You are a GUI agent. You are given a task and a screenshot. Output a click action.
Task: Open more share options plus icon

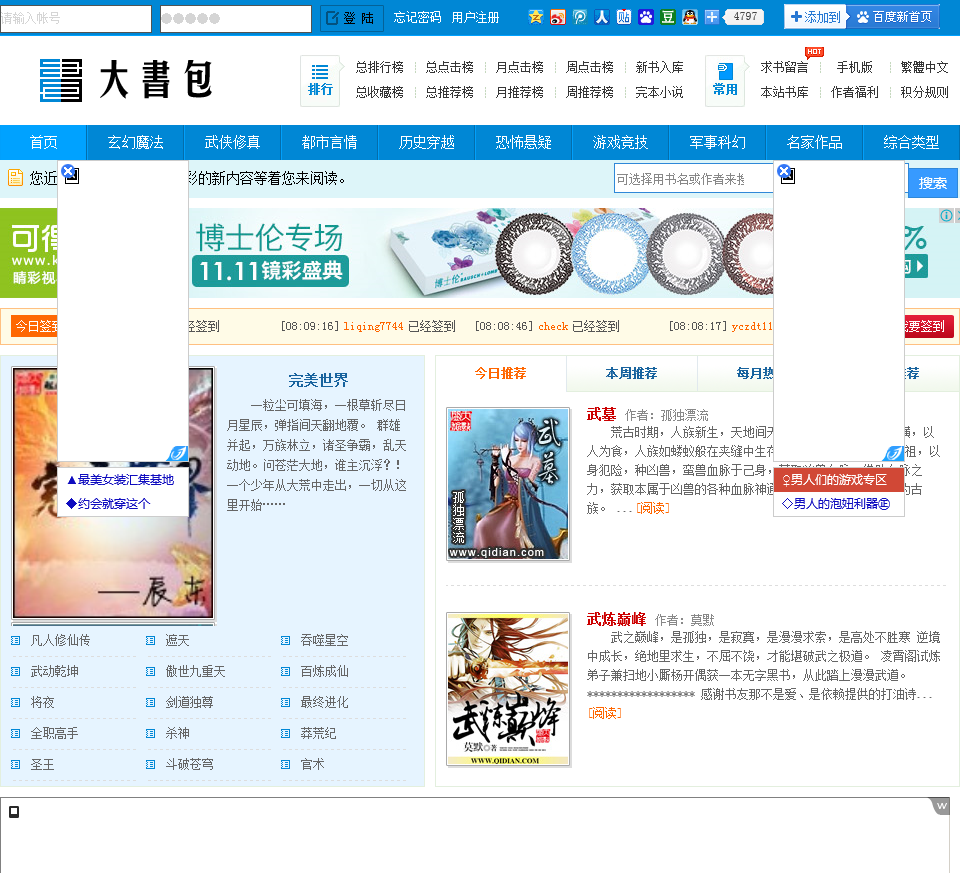(x=711, y=17)
